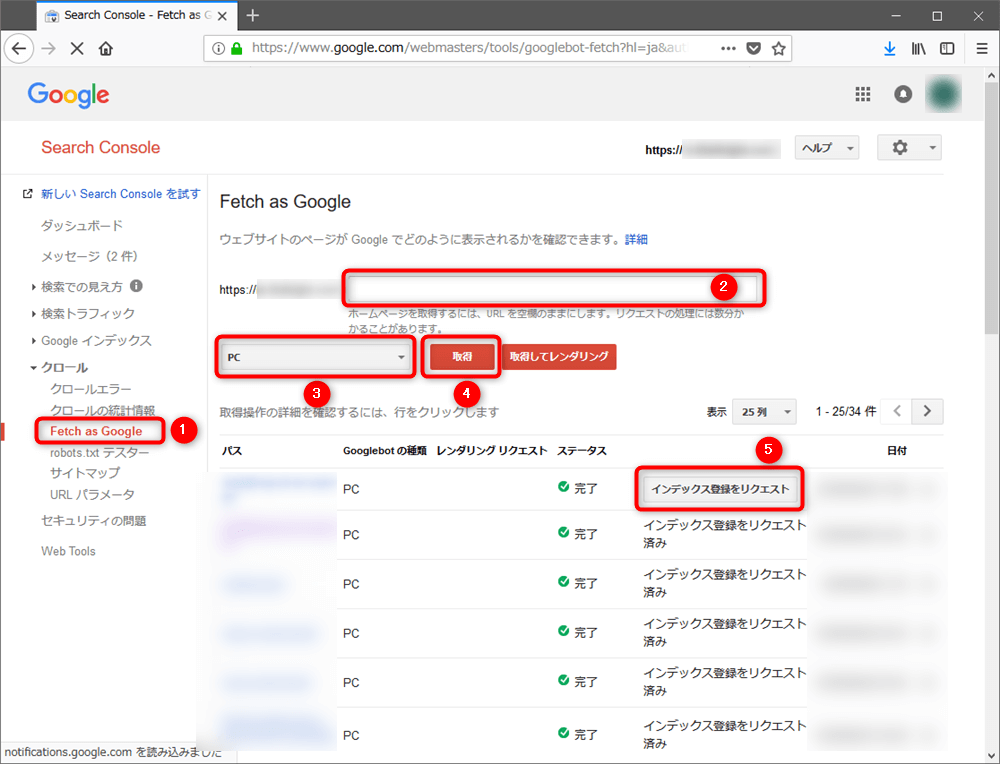This screenshot has height=764, width=1000.
Task: Expand the Google インデックス section
Action: [x=96, y=341]
